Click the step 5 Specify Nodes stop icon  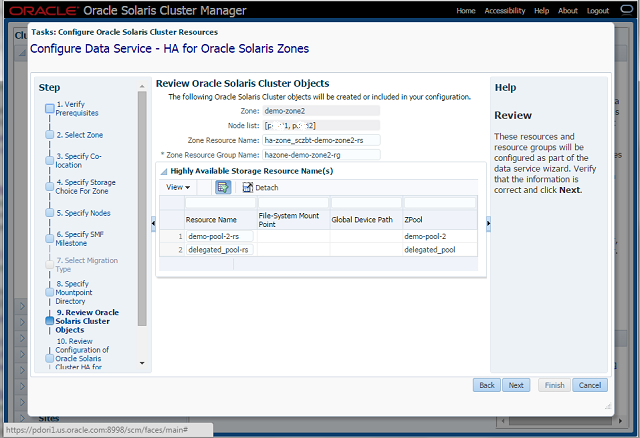[49, 213]
